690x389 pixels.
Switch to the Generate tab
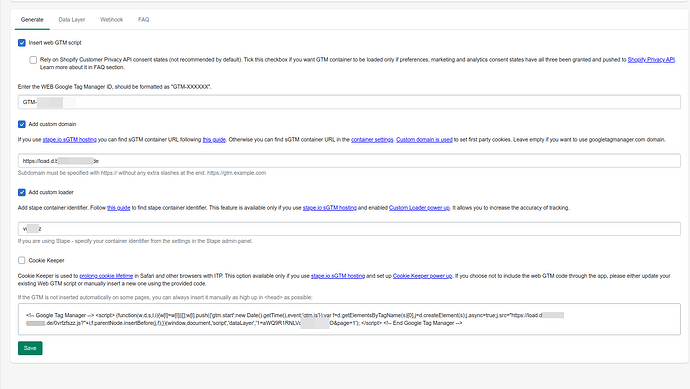click(32, 20)
